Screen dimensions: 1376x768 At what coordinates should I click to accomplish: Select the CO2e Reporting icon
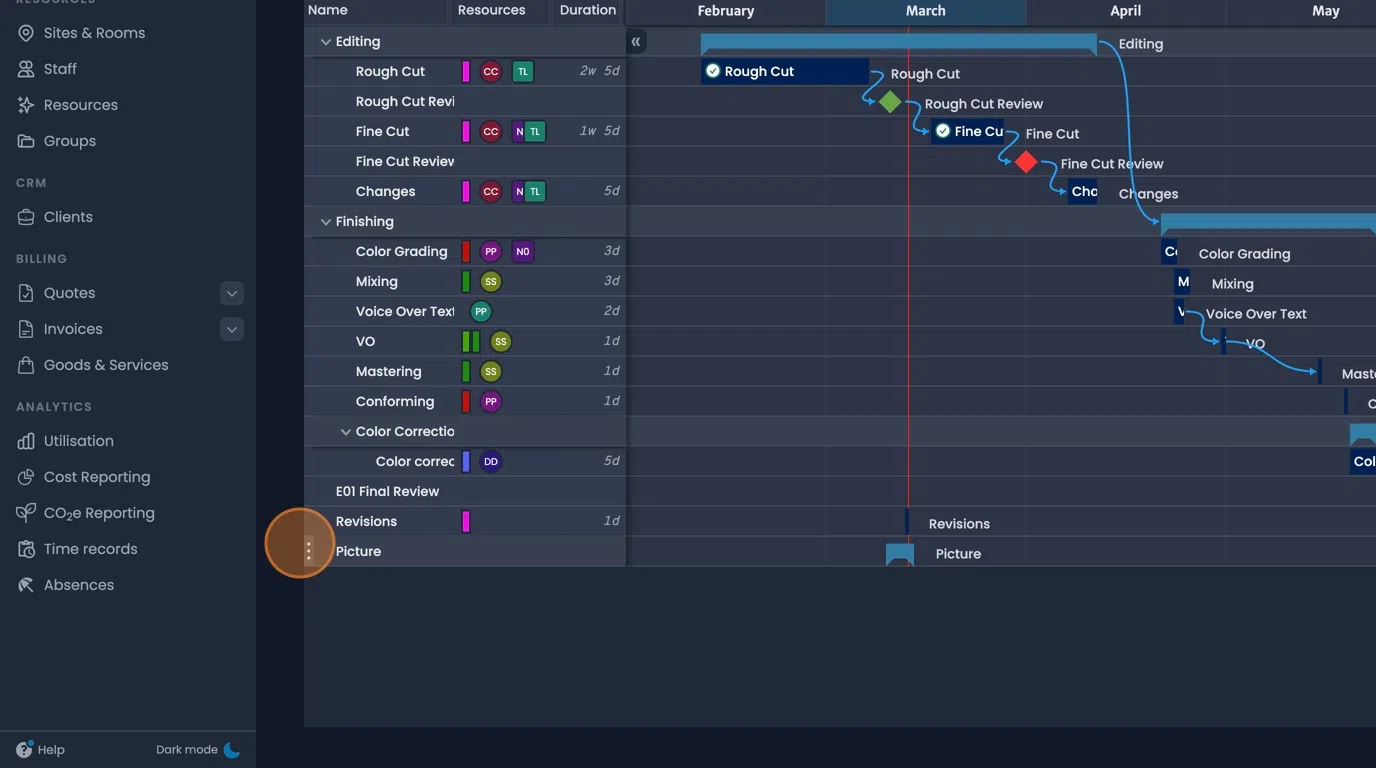pyautogui.click(x=27, y=512)
